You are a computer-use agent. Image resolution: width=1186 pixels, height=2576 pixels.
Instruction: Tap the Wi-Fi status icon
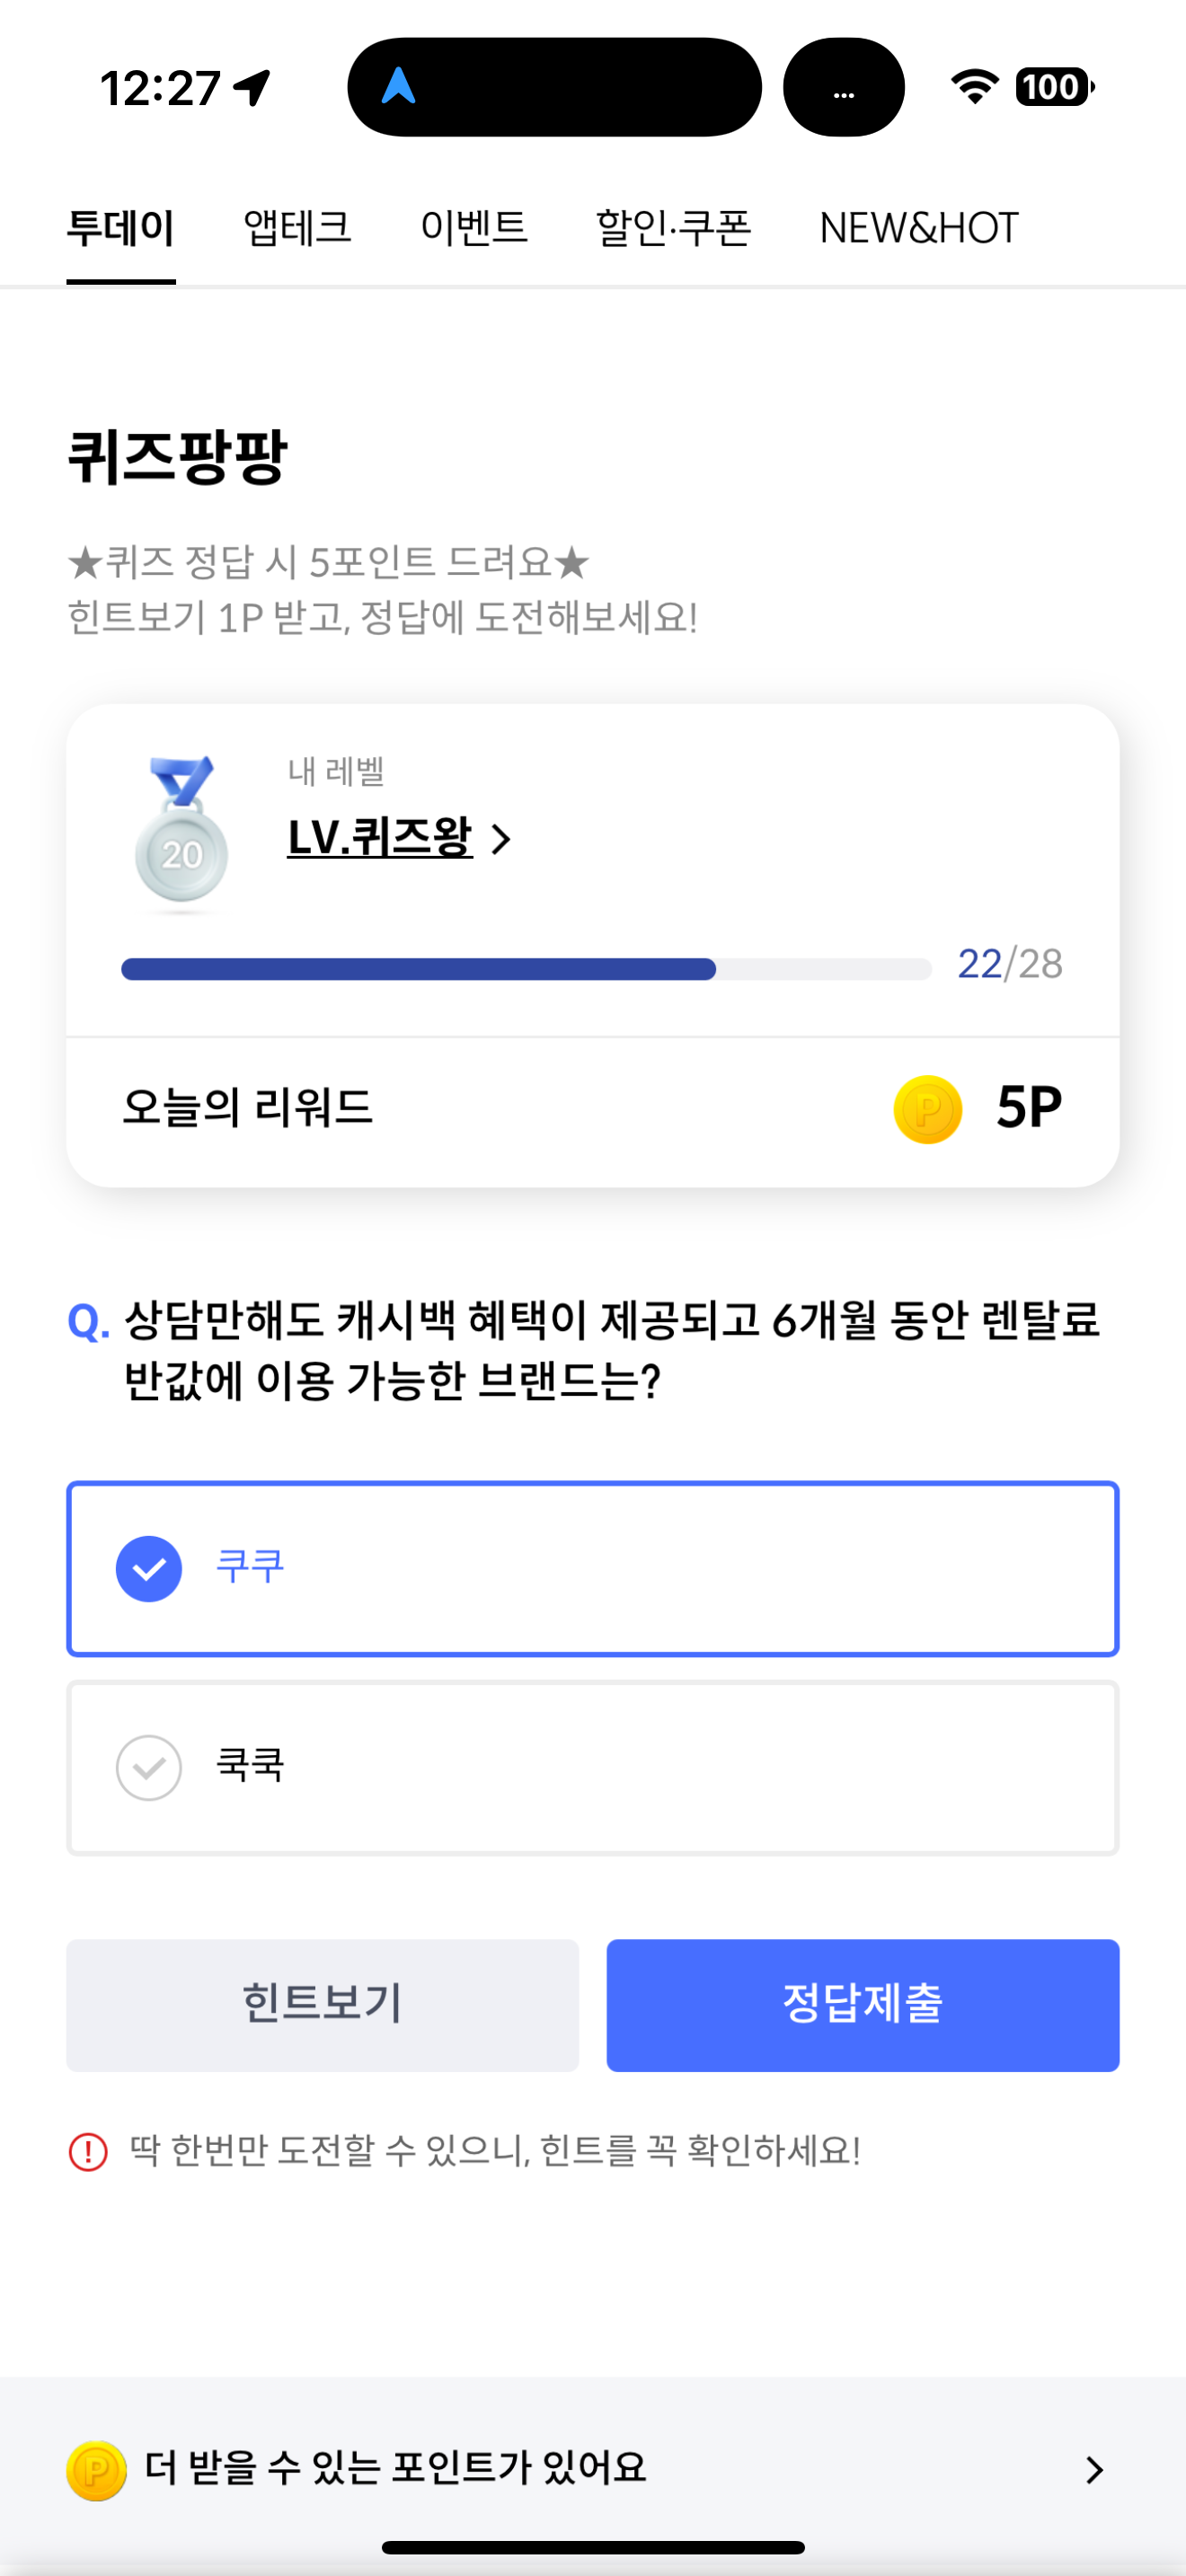(x=974, y=87)
